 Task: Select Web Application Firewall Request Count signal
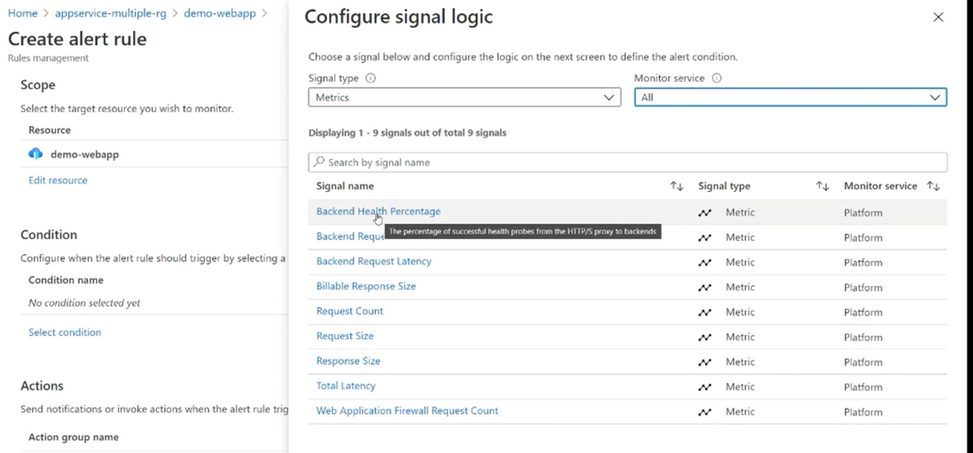click(x=407, y=410)
